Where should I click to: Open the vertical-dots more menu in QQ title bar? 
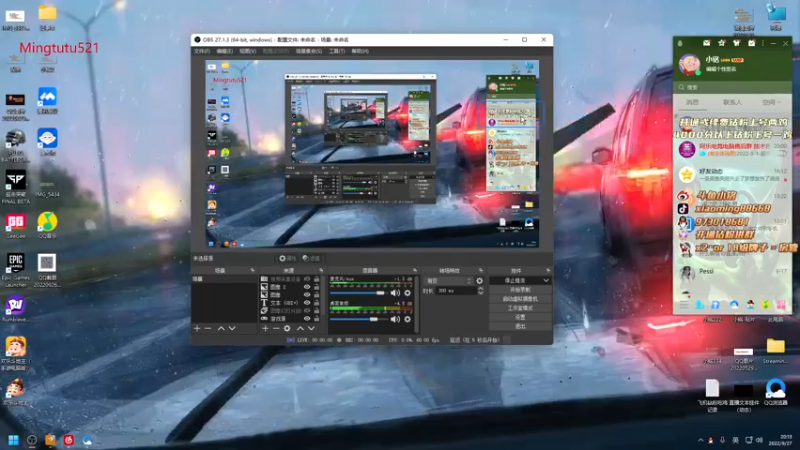763,43
